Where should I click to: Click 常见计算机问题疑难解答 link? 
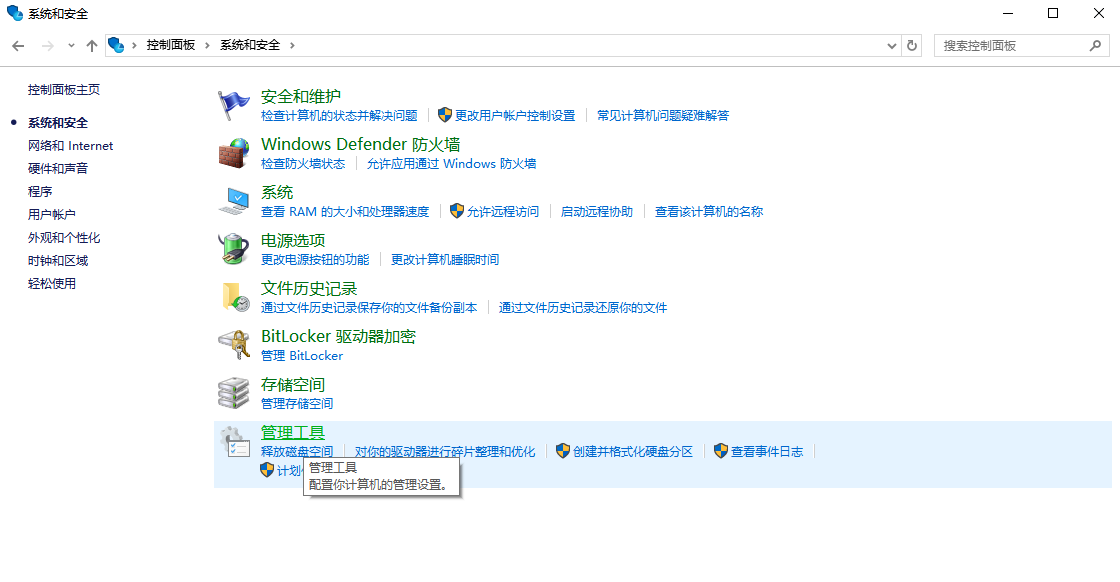tap(663, 116)
